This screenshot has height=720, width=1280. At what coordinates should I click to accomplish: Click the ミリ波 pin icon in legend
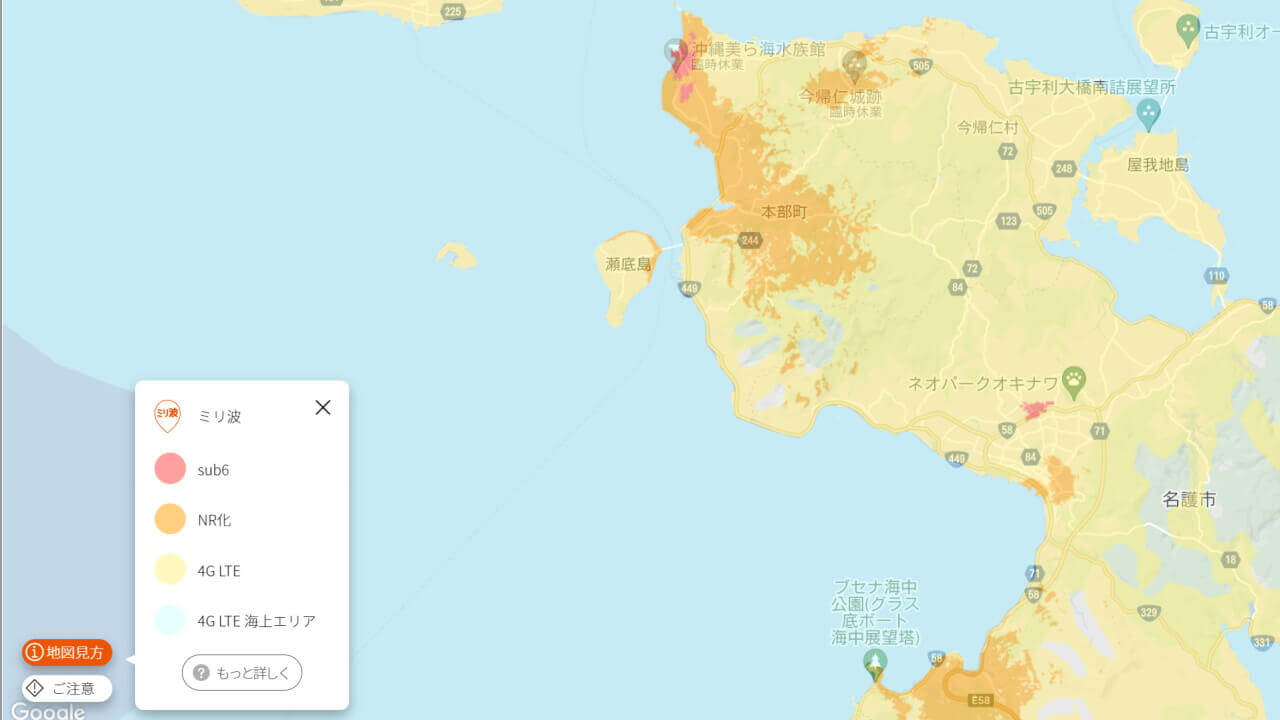tap(168, 416)
